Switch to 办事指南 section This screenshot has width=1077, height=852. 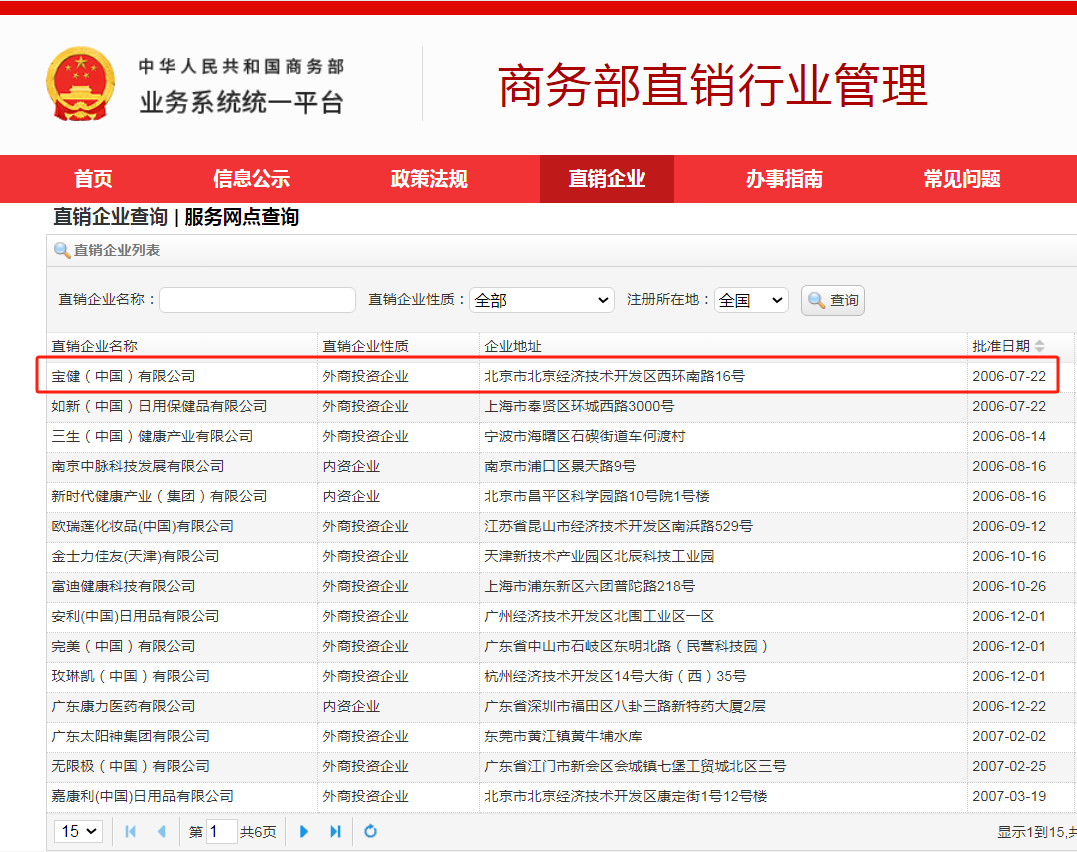[x=784, y=179]
